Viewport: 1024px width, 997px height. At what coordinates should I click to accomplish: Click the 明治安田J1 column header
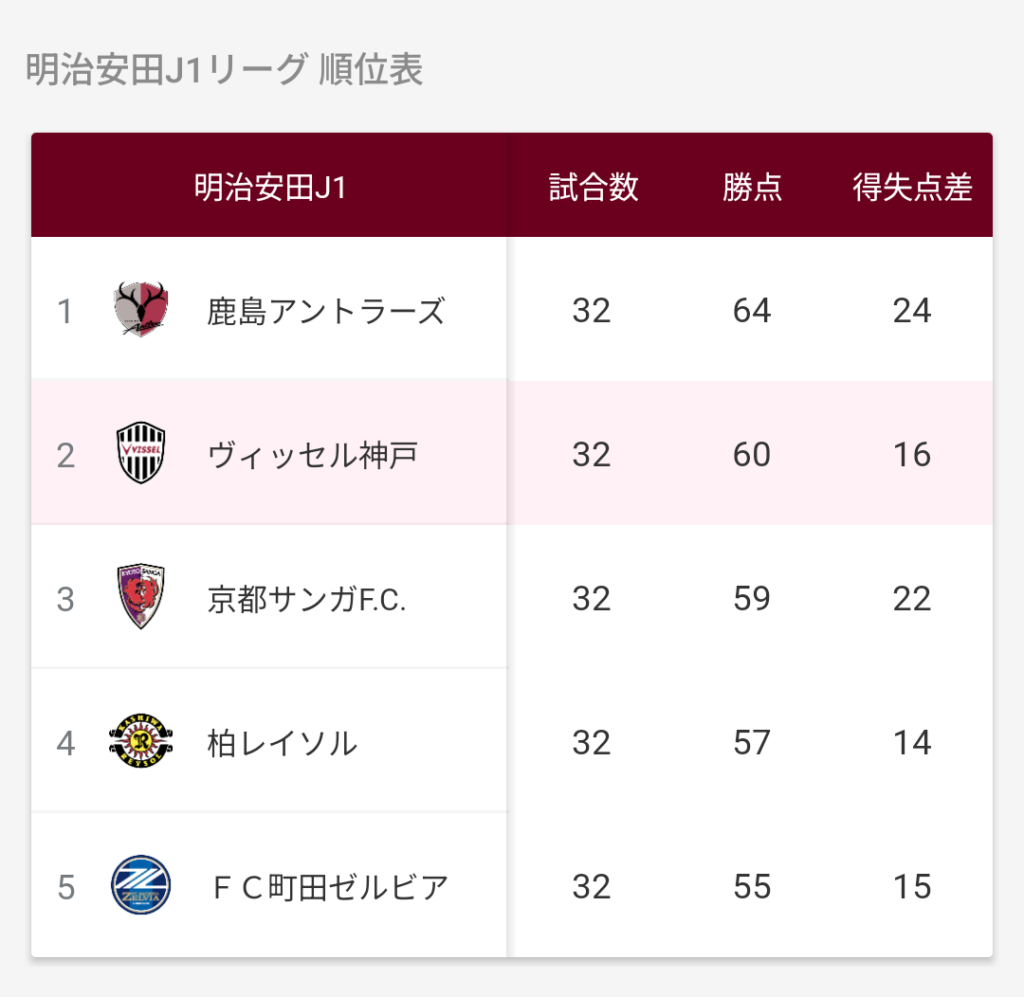(x=270, y=187)
